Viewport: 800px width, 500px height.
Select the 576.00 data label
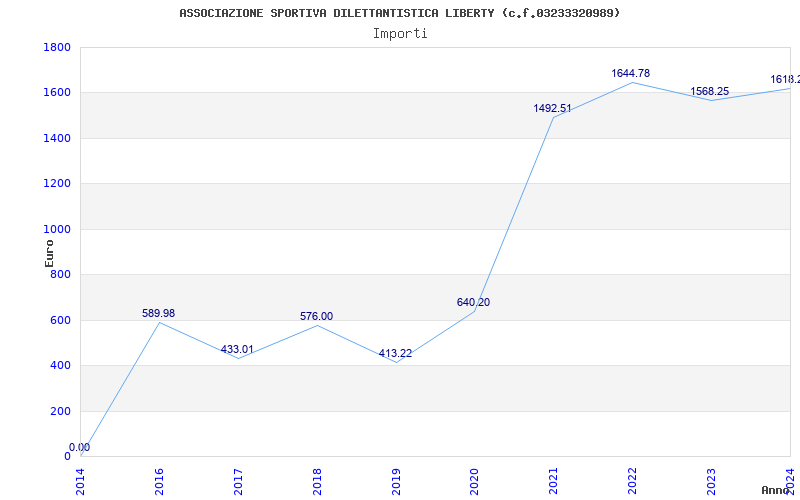[x=316, y=316]
